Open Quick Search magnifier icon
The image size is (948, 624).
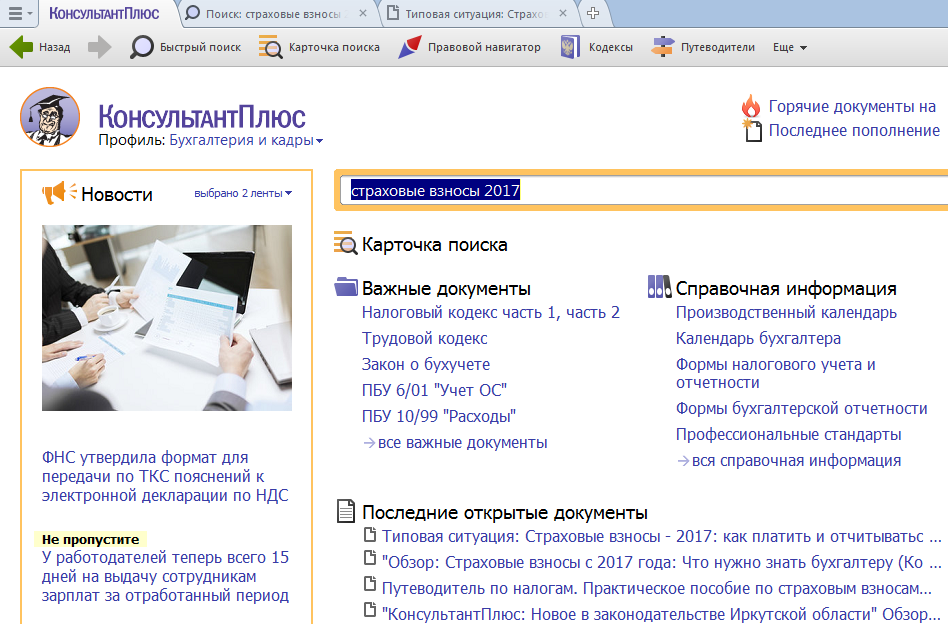point(143,47)
